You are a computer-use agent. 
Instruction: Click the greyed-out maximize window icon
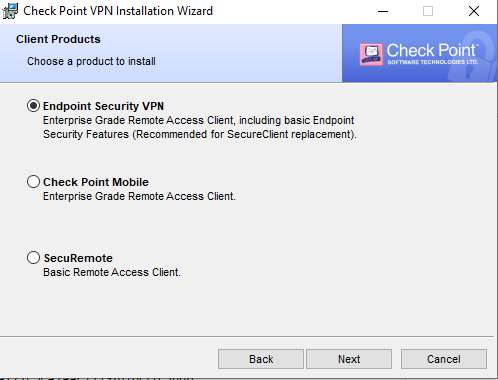[428, 11]
